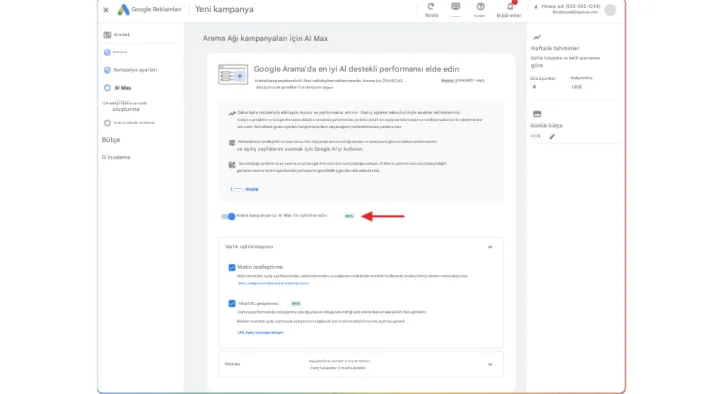Expand the Markalar section with the chevron

(x=490, y=364)
